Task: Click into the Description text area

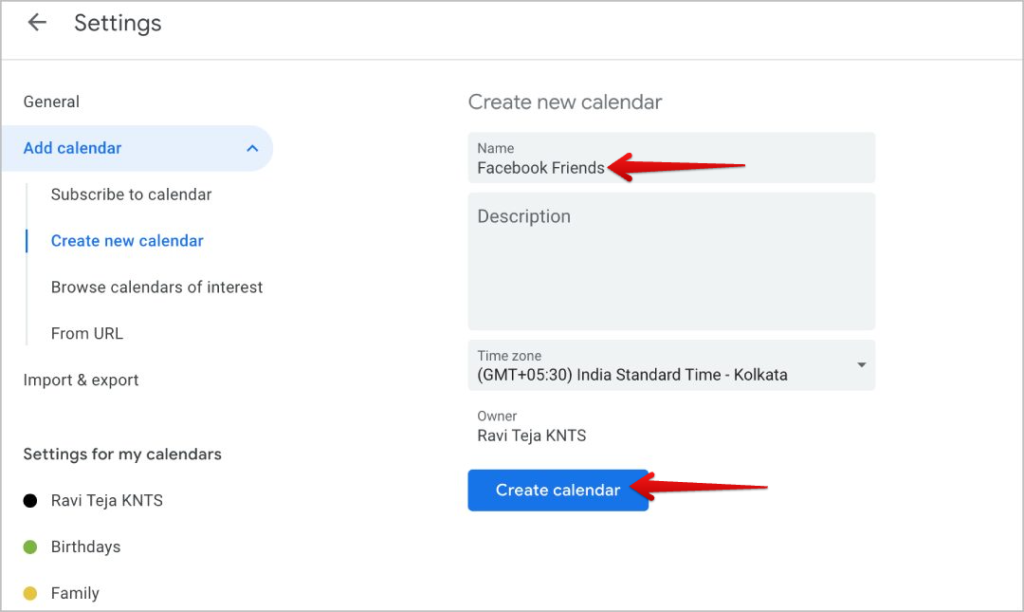Action: click(671, 261)
